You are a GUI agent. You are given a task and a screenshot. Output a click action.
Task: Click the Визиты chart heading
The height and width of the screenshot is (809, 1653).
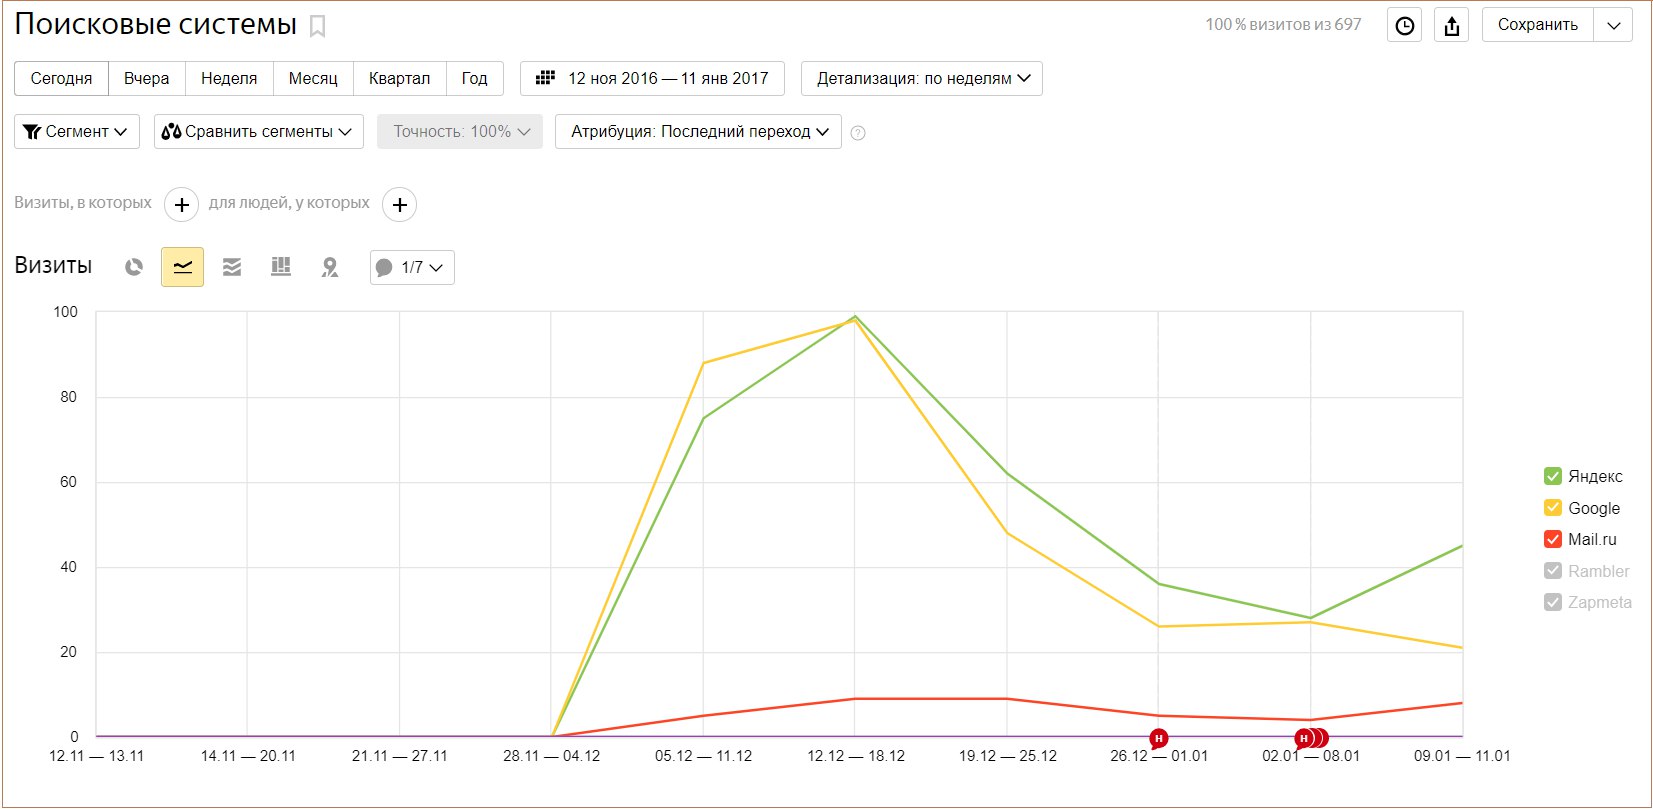[53, 266]
